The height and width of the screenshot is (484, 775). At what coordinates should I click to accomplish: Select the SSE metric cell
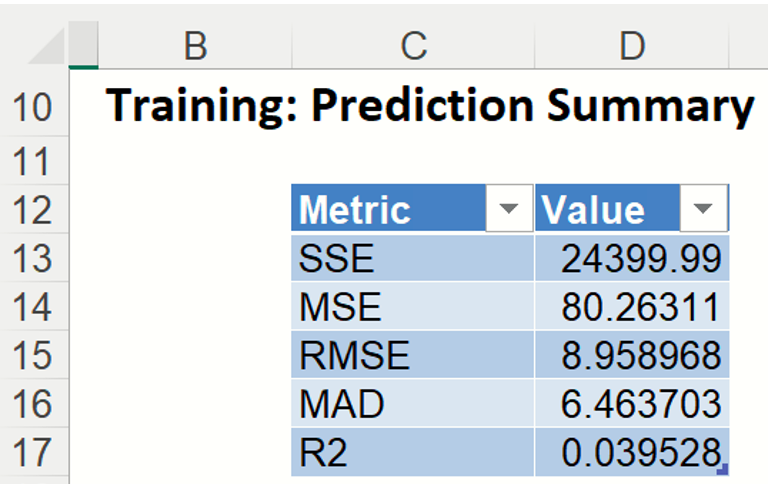coord(412,259)
